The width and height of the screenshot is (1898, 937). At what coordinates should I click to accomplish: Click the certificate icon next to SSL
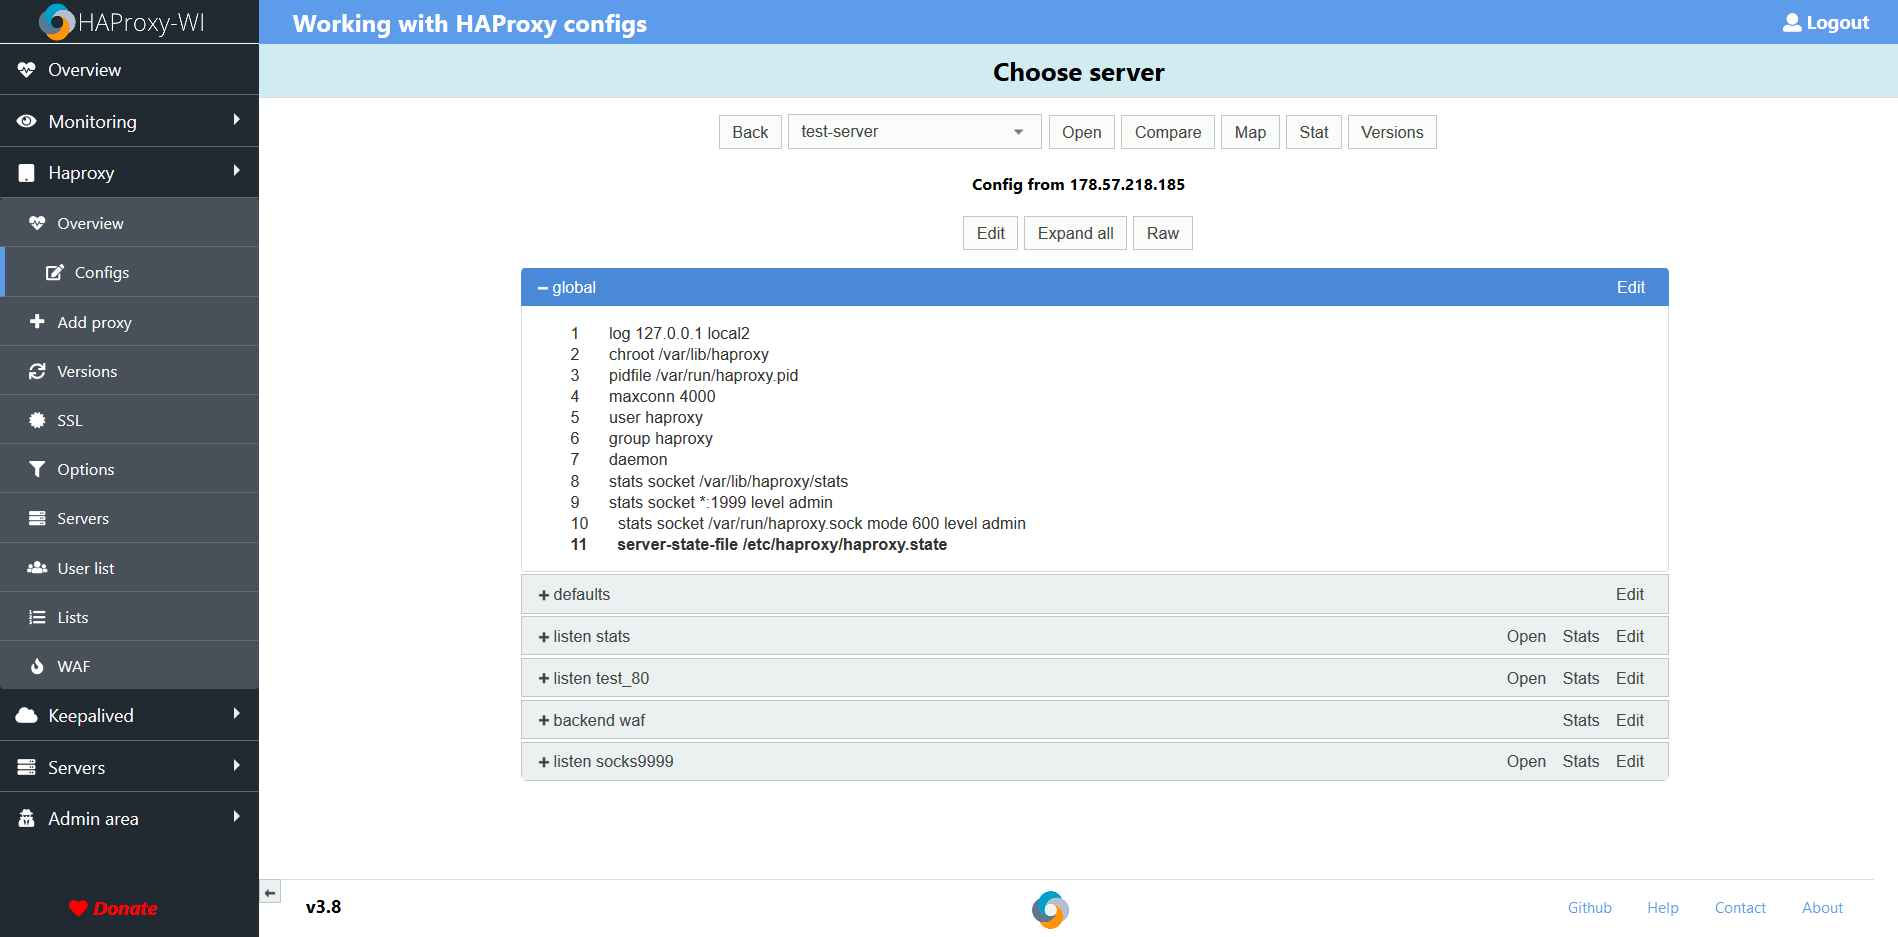pyautogui.click(x=37, y=420)
